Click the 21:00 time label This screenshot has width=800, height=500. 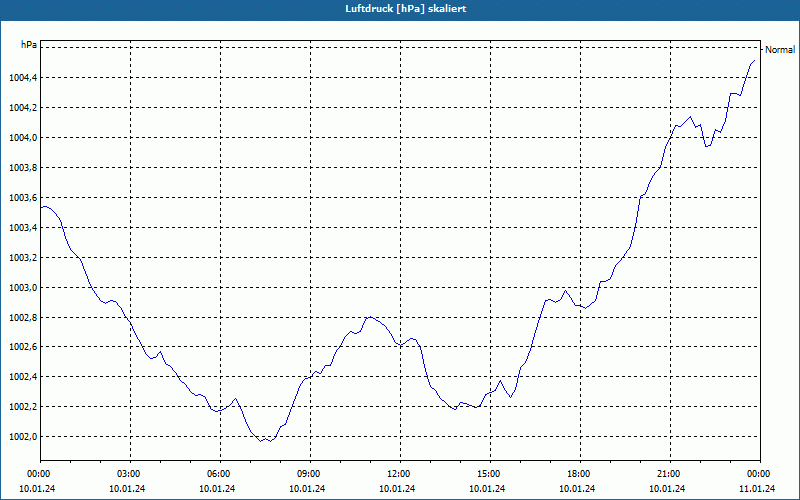pos(670,473)
